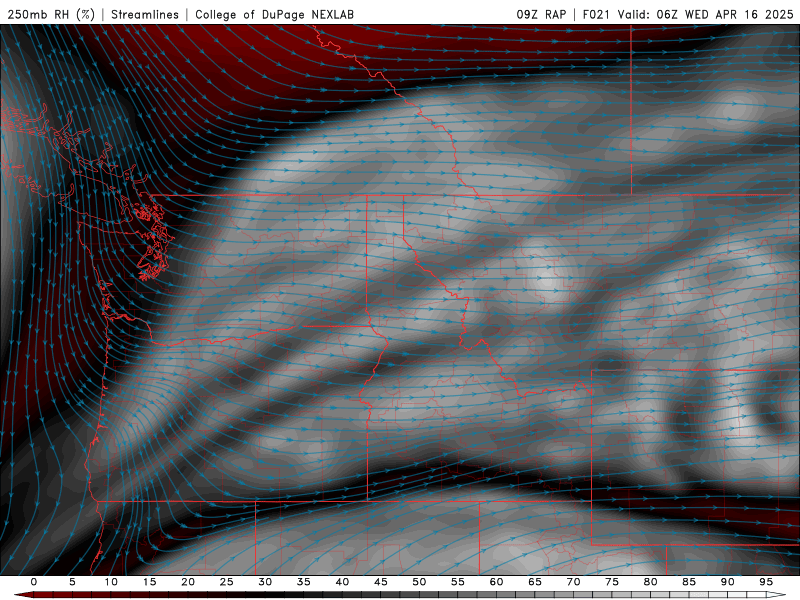
Task: Click the colorbar label '20'
Action: click(x=188, y=582)
